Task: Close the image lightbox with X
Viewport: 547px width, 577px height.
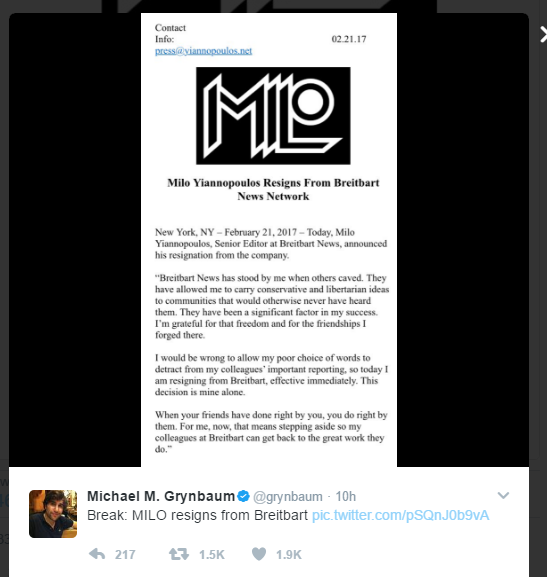Action: click(543, 35)
